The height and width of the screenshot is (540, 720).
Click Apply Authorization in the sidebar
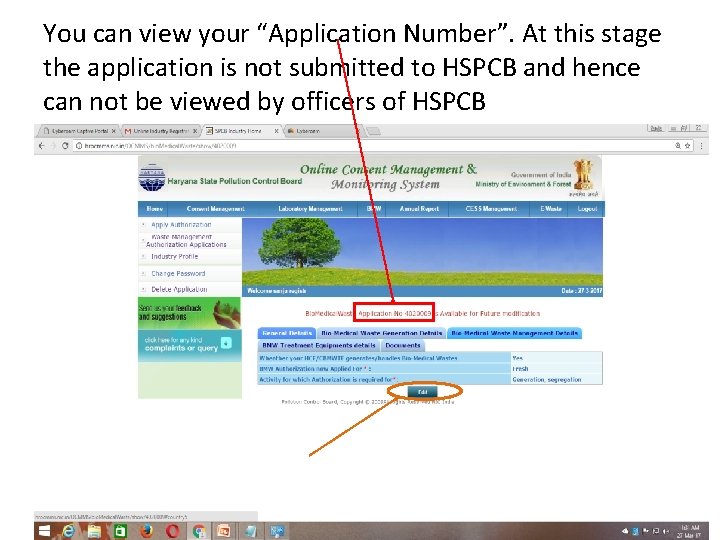[181, 225]
